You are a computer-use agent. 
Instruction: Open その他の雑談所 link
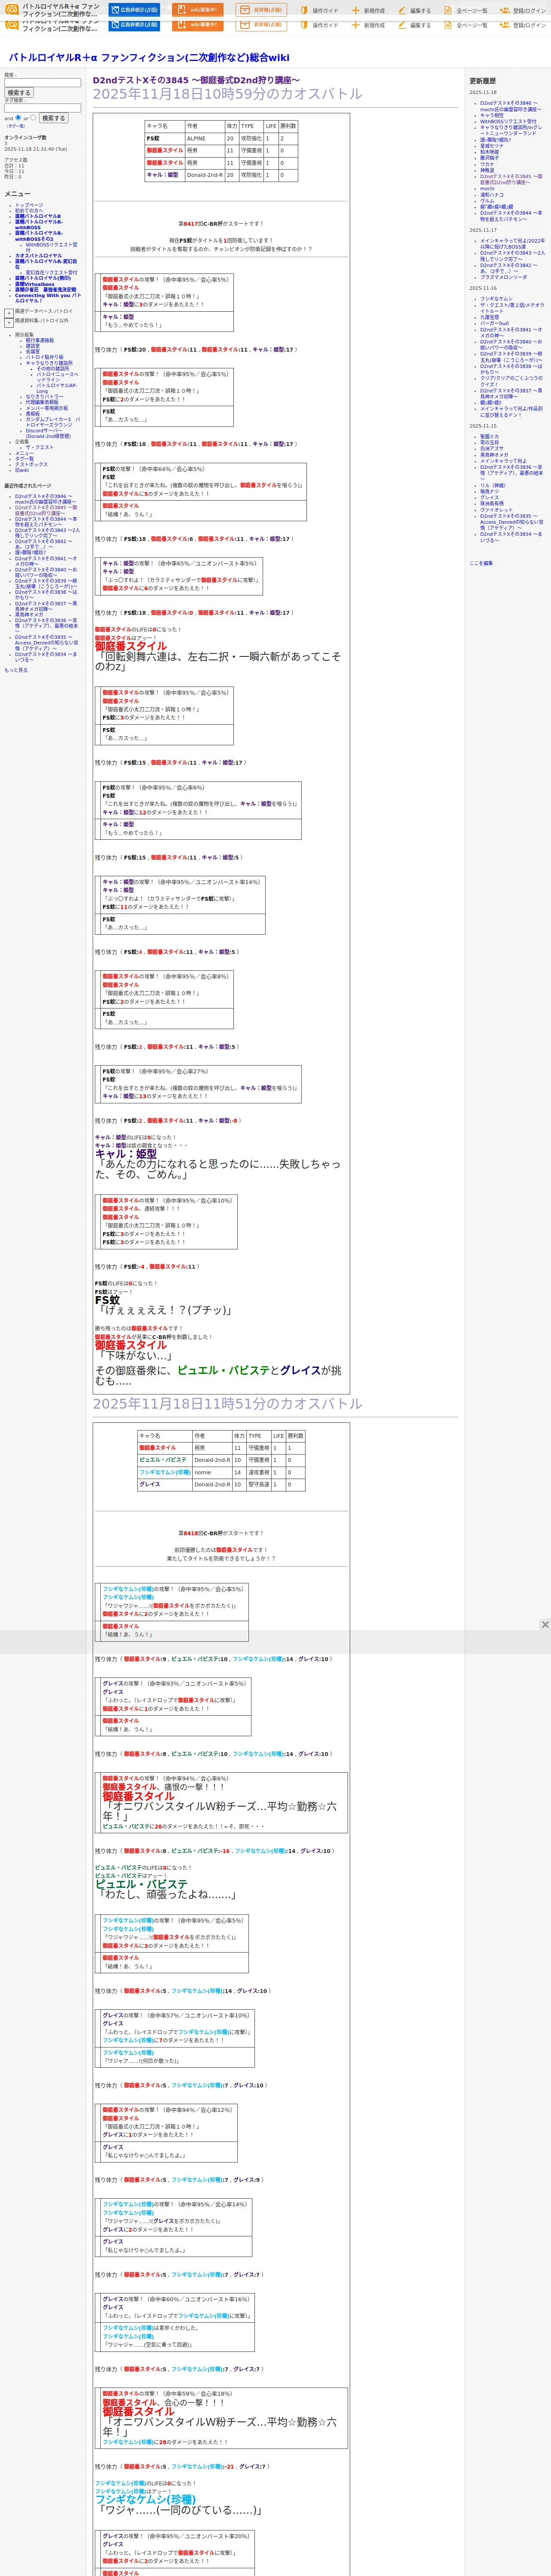[53, 369]
